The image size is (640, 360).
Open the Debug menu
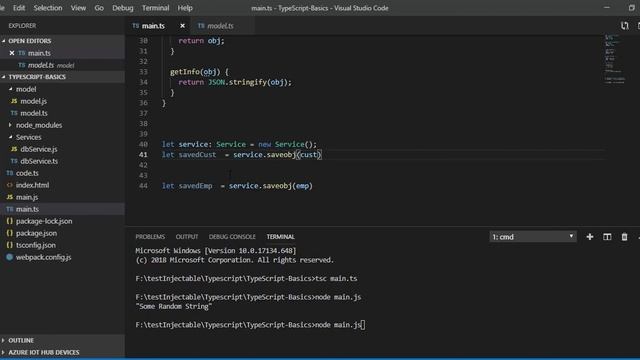click(x=122, y=8)
